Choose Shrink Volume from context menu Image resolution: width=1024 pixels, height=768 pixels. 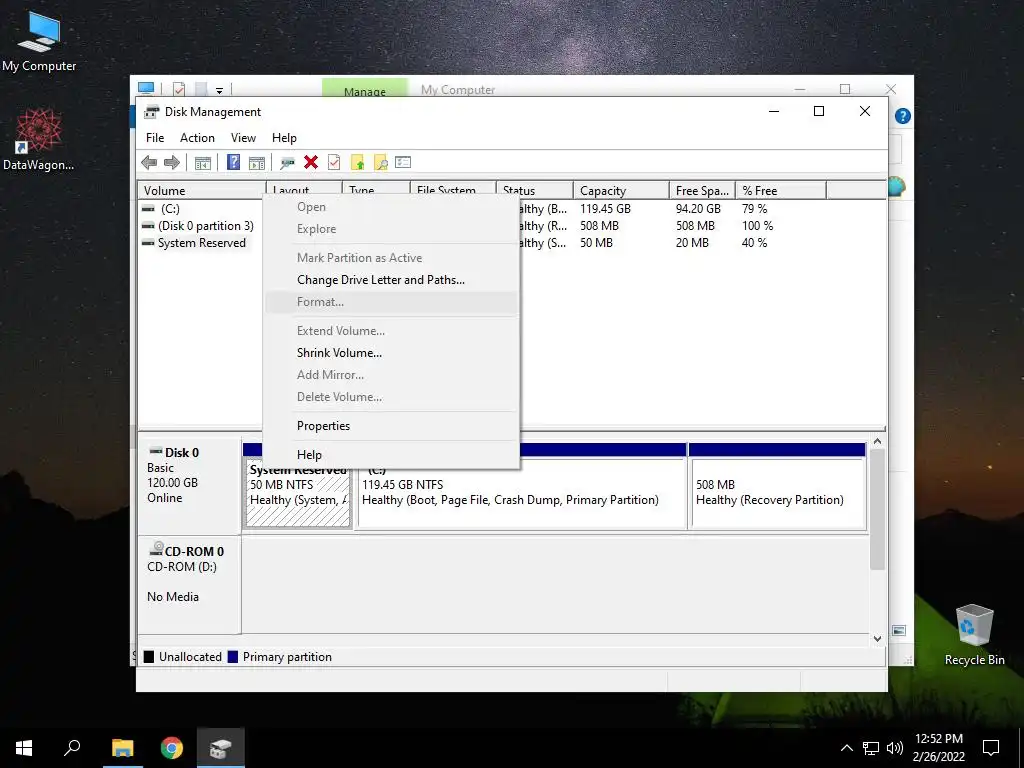391,353
